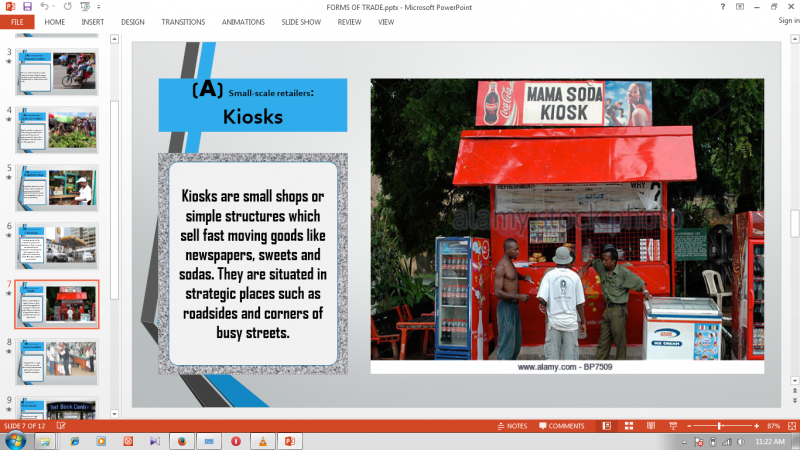Viewport: 800px width, 450px height.
Task: Click zoom in plus button
Action: pos(756,426)
